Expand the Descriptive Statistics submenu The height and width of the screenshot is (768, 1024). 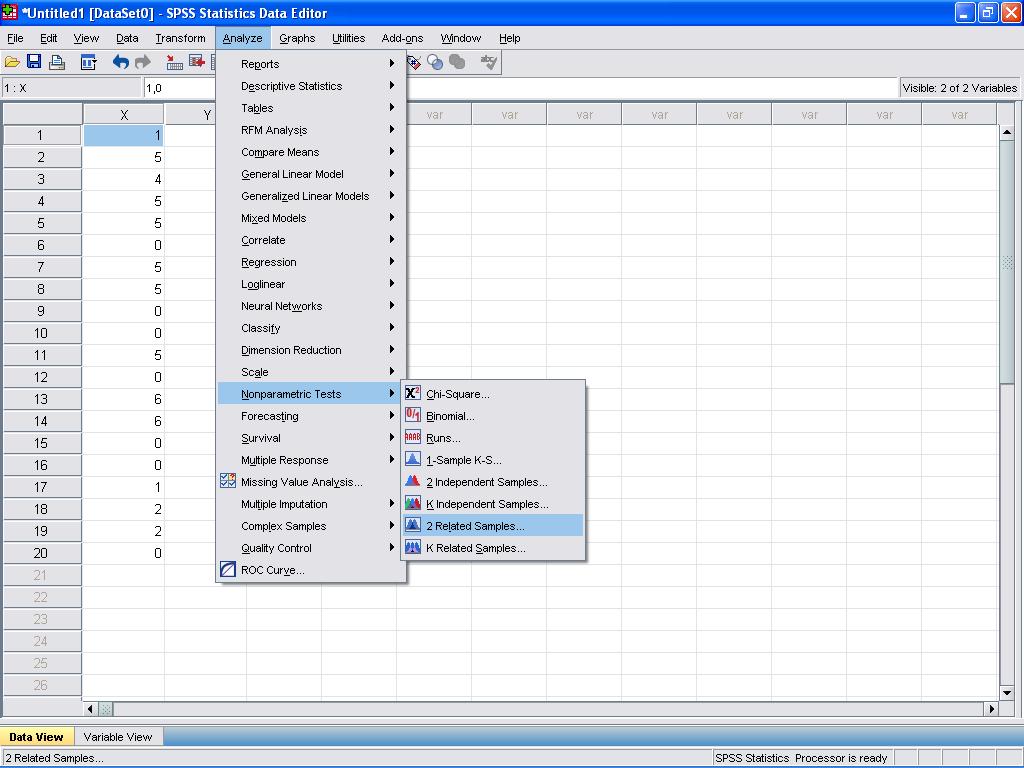tap(291, 86)
